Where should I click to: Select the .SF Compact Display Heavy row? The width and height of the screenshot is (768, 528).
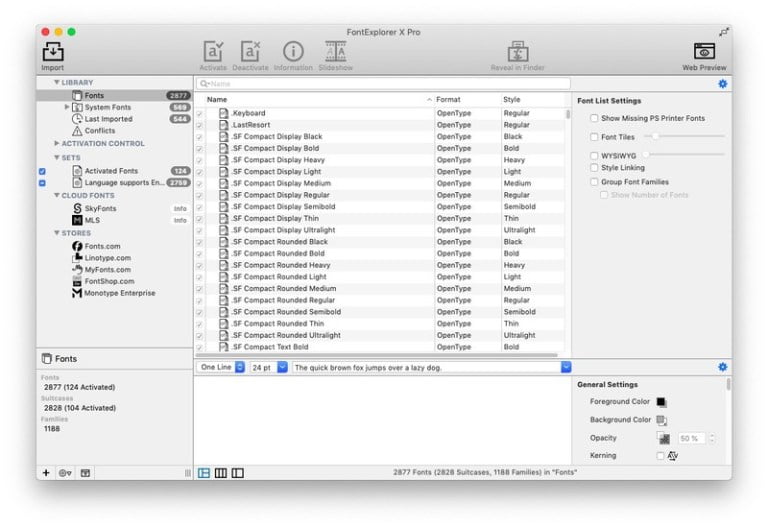(380, 160)
